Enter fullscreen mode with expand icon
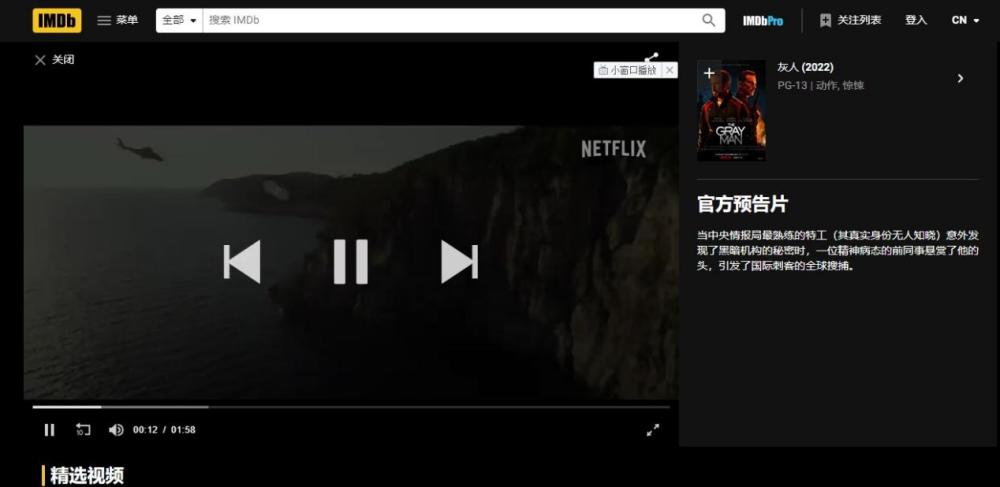1000x487 pixels. click(653, 430)
